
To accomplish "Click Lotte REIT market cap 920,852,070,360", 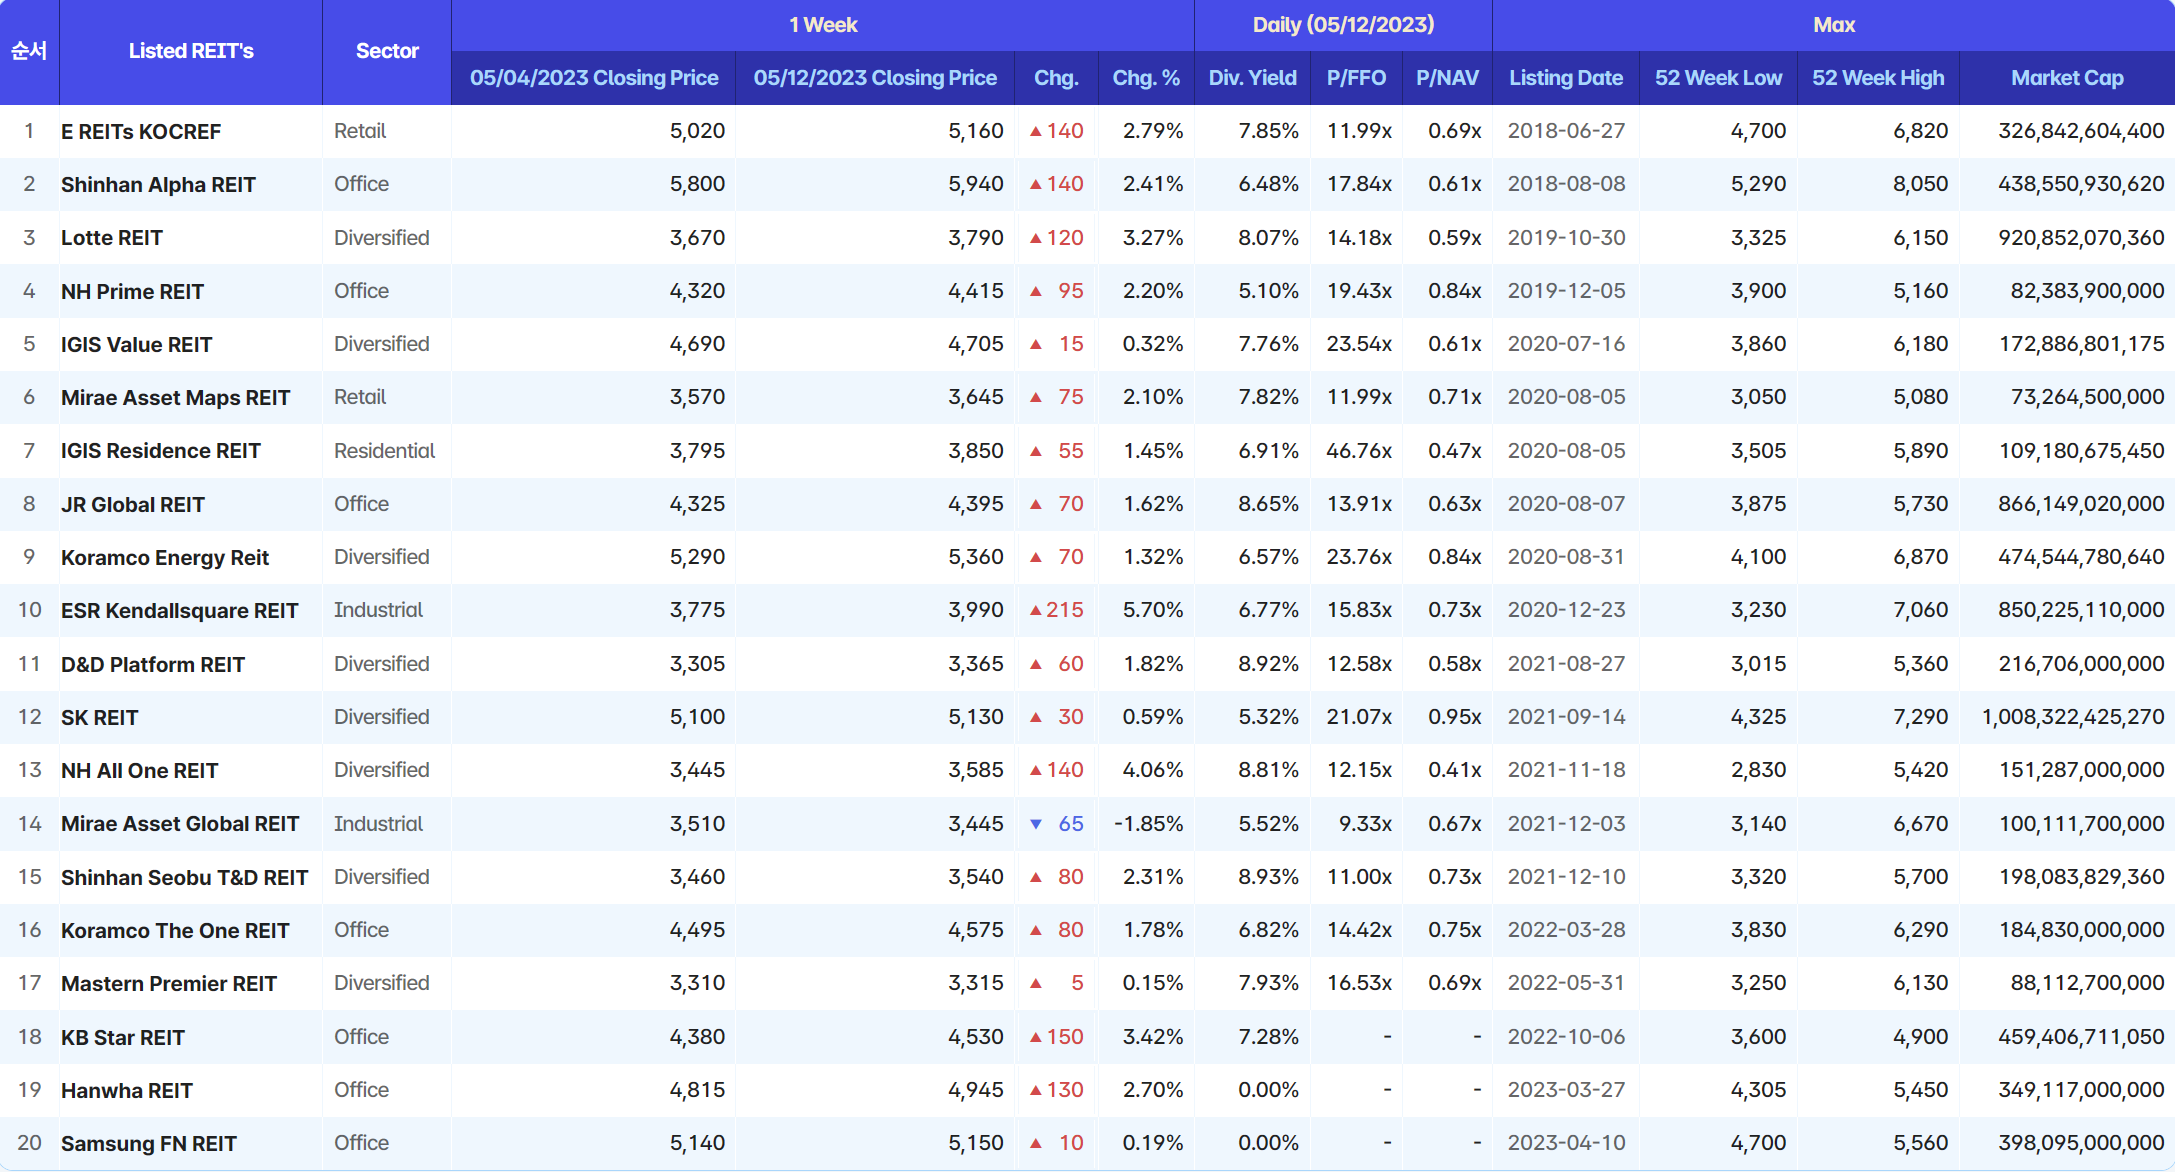I will pos(2081,238).
